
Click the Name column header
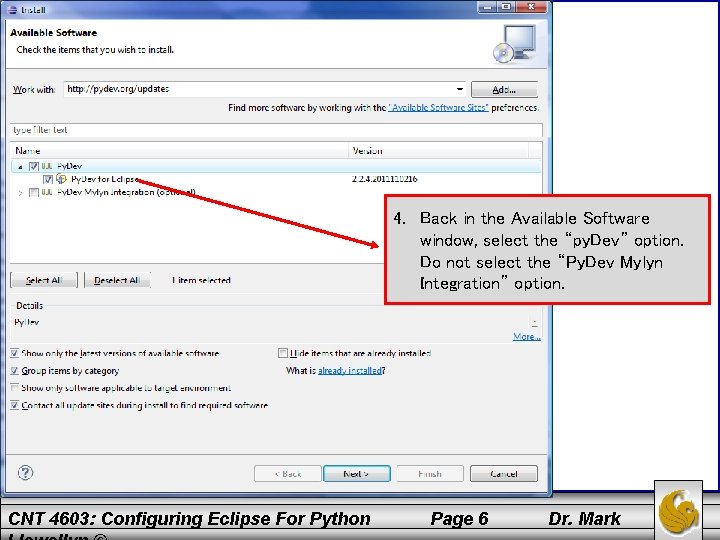point(179,151)
